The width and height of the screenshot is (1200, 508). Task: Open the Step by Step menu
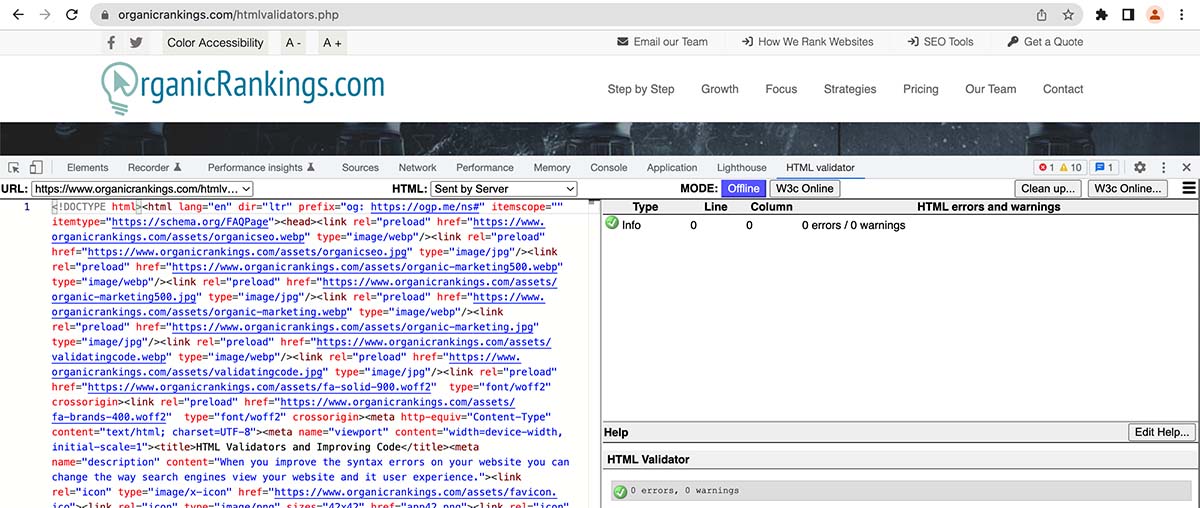click(641, 89)
